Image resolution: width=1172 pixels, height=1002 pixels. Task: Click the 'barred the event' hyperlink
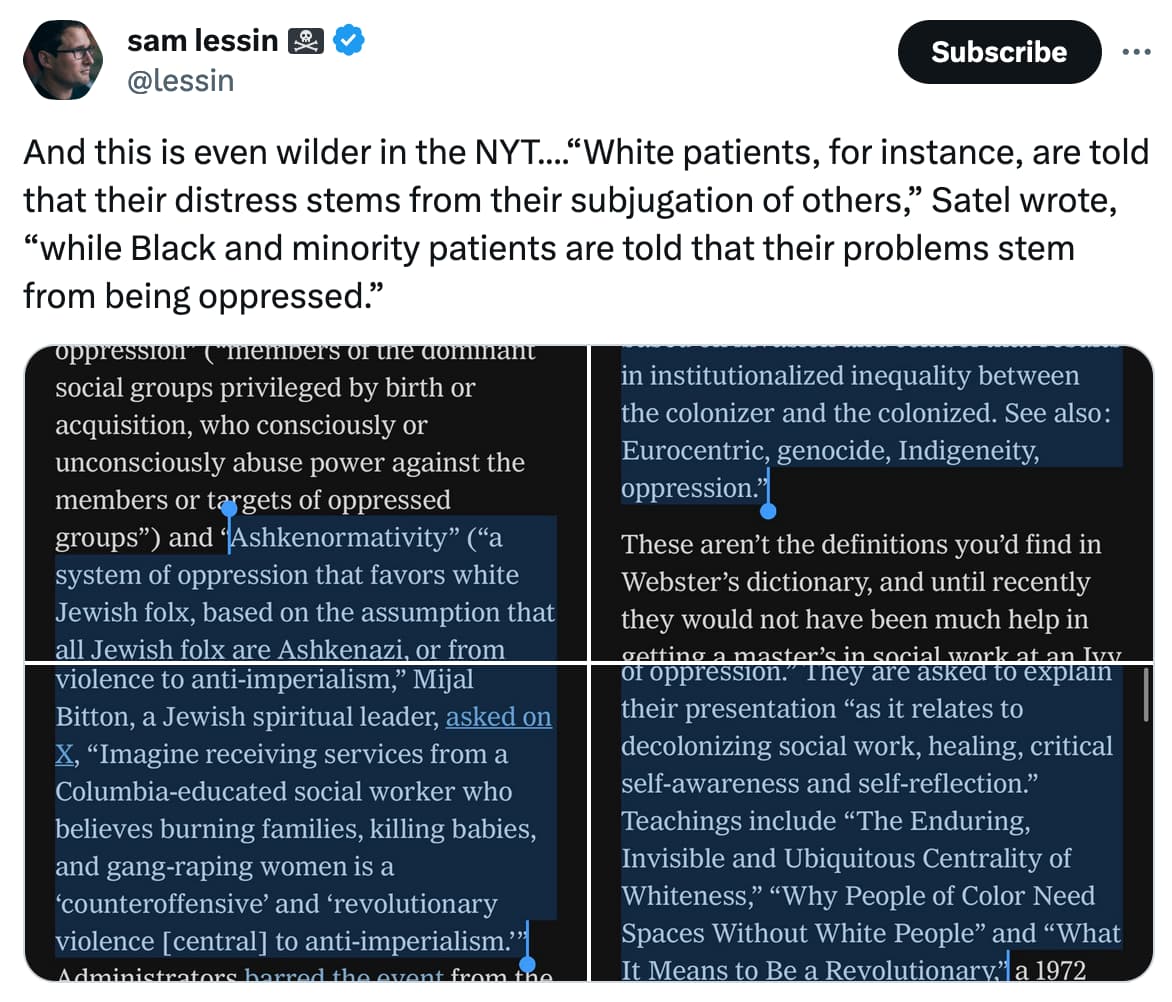click(x=344, y=975)
